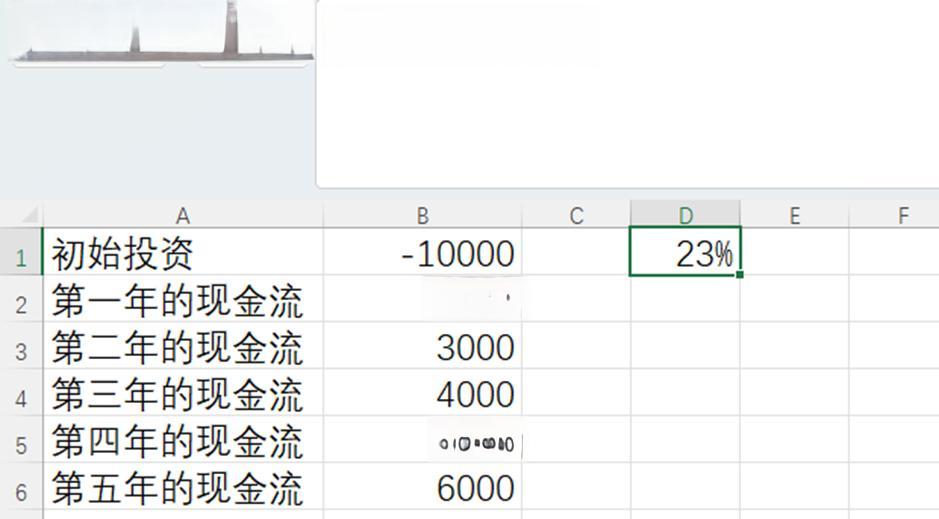
Task: Select the highlighted column D header
Action: [685, 215]
